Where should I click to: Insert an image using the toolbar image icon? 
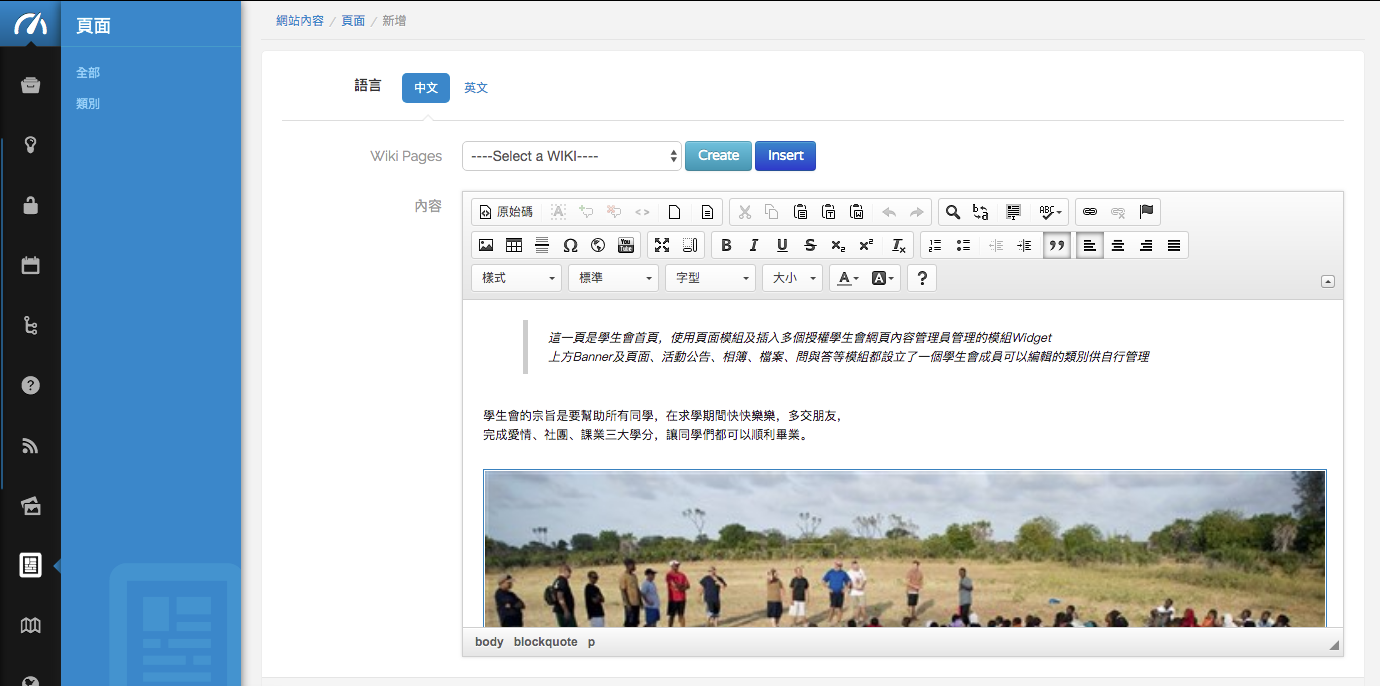click(486, 245)
